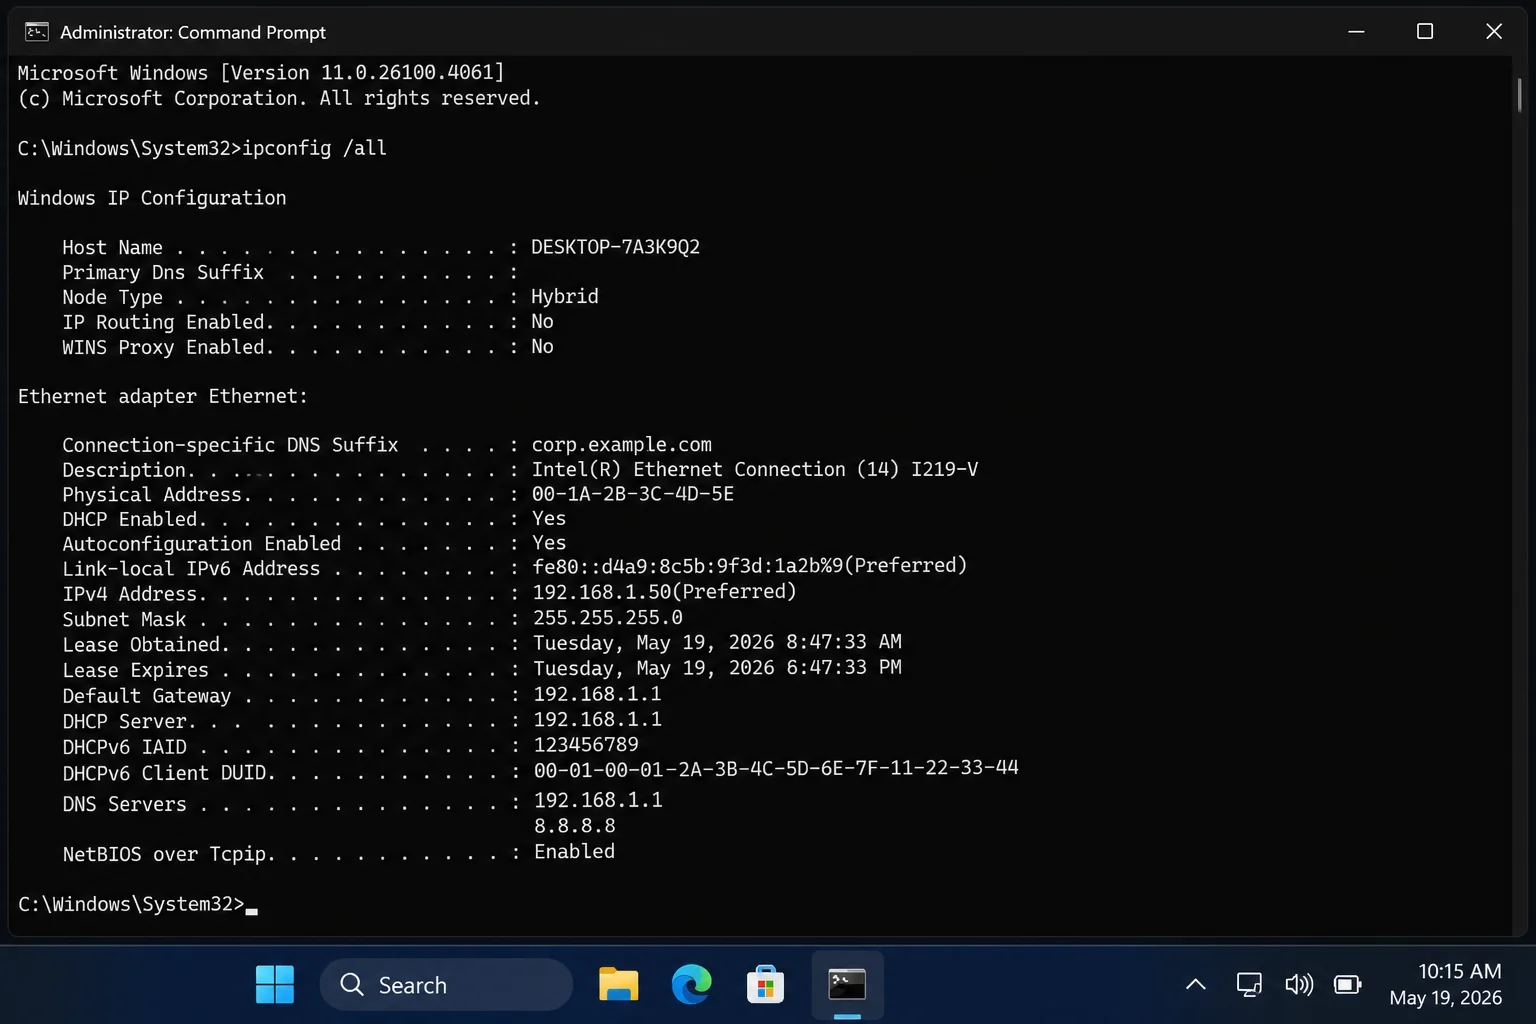Click the DHCP Server value 192.168.1.1
1536x1024 pixels.
[597, 720]
